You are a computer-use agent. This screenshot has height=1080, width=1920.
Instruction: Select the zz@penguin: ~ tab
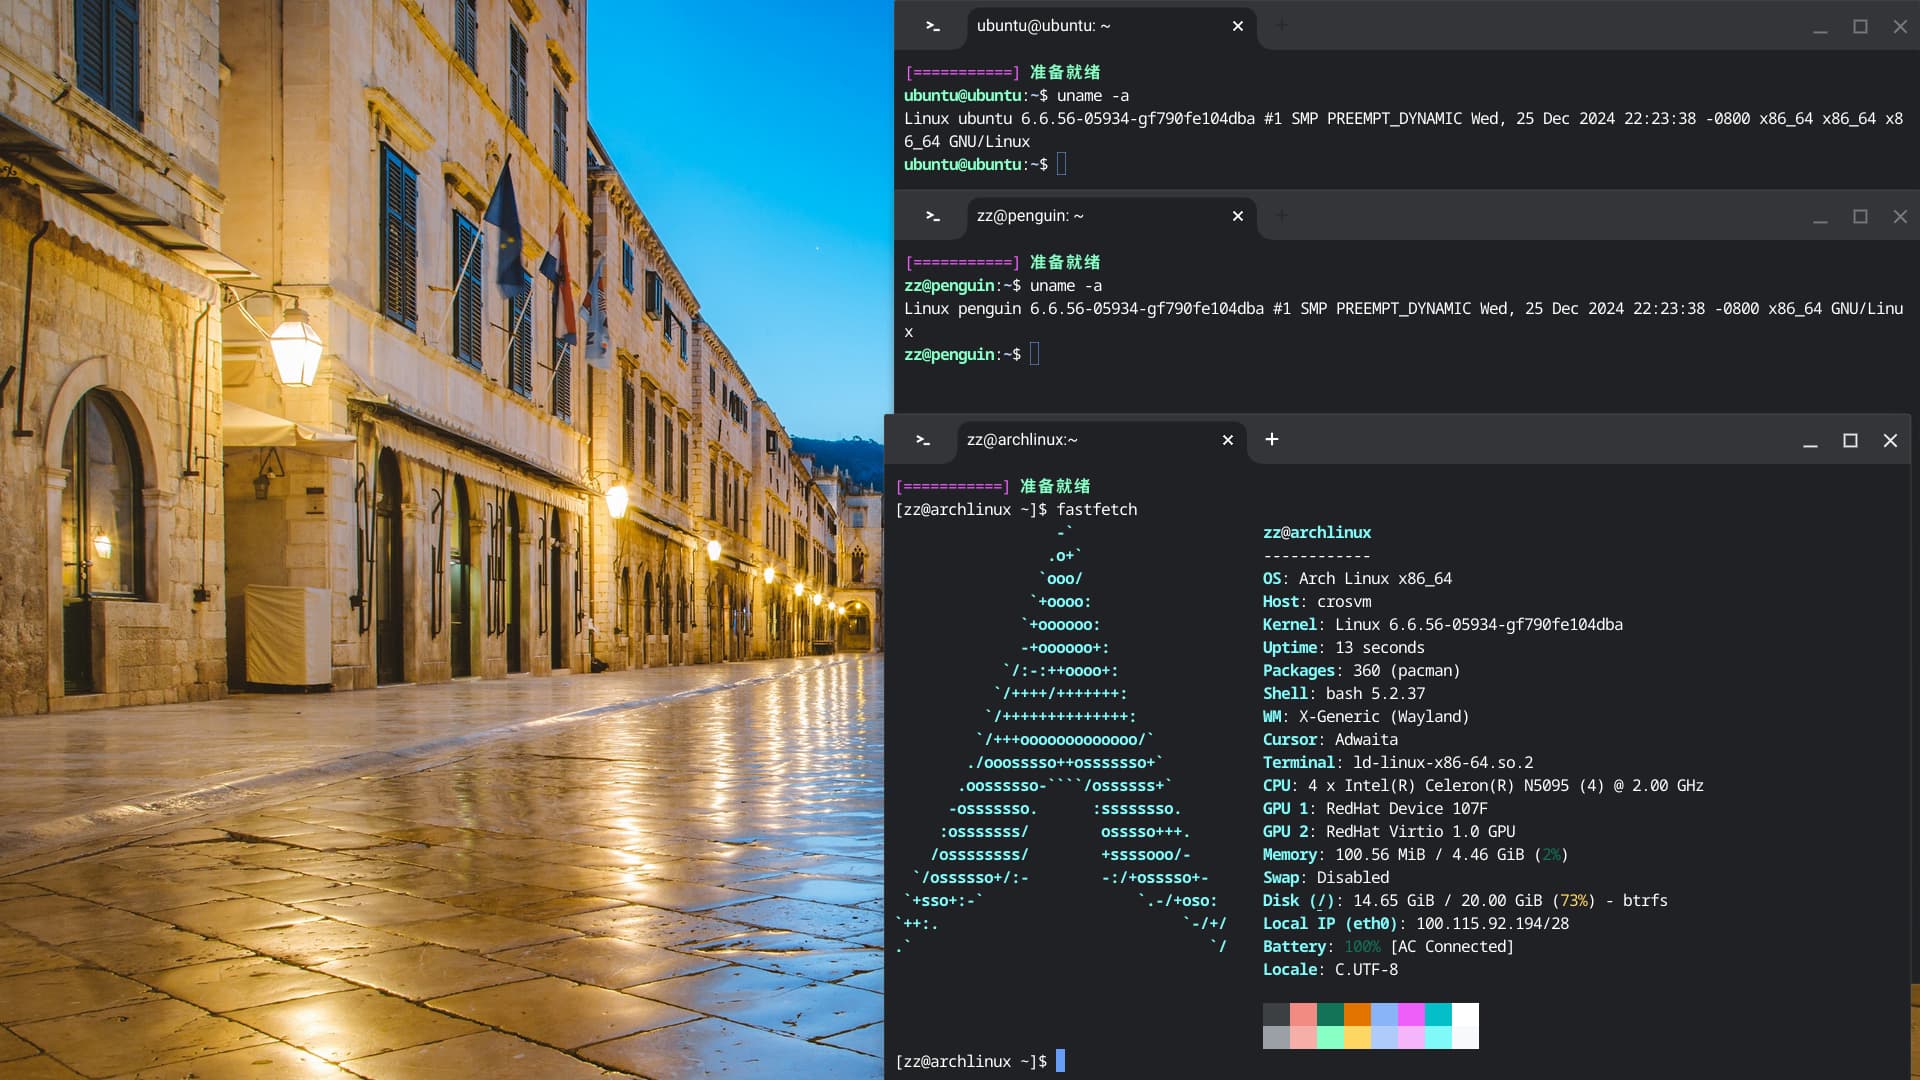[1110, 216]
